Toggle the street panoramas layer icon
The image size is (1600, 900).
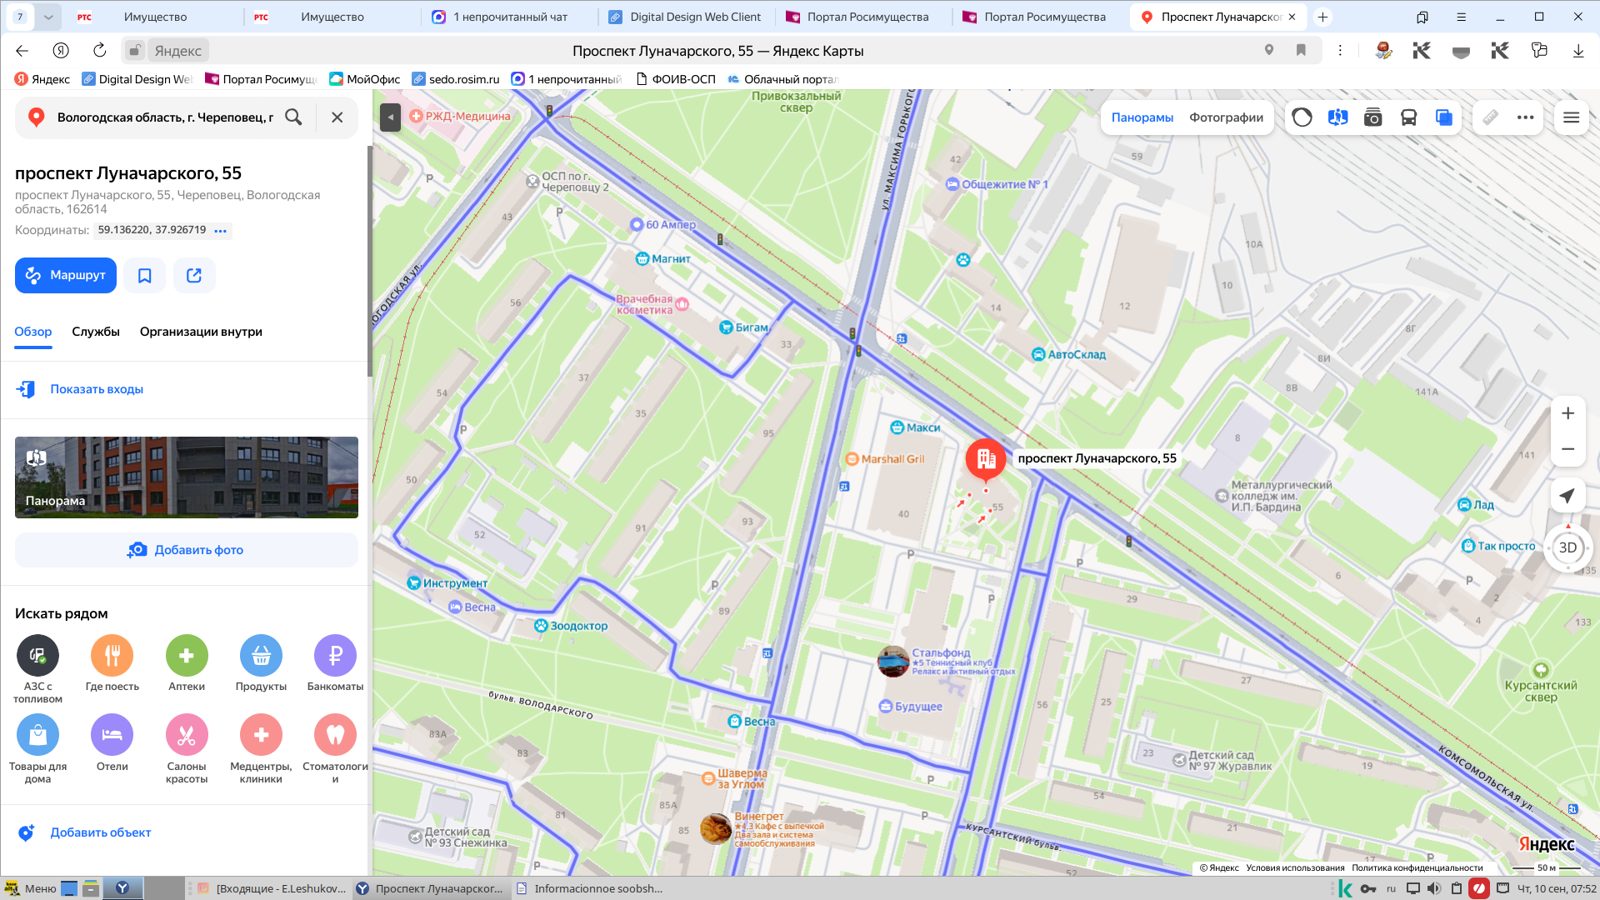[1337, 117]
